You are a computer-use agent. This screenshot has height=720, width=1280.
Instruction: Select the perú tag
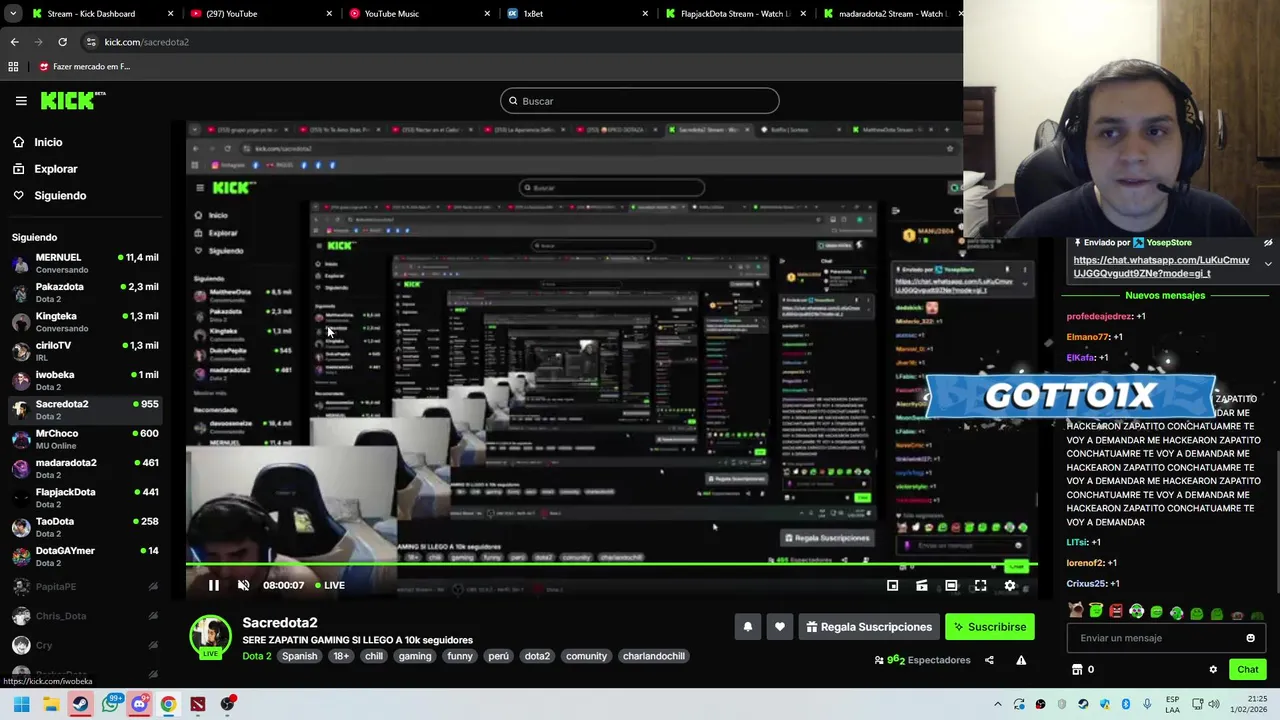click(498, 657)
